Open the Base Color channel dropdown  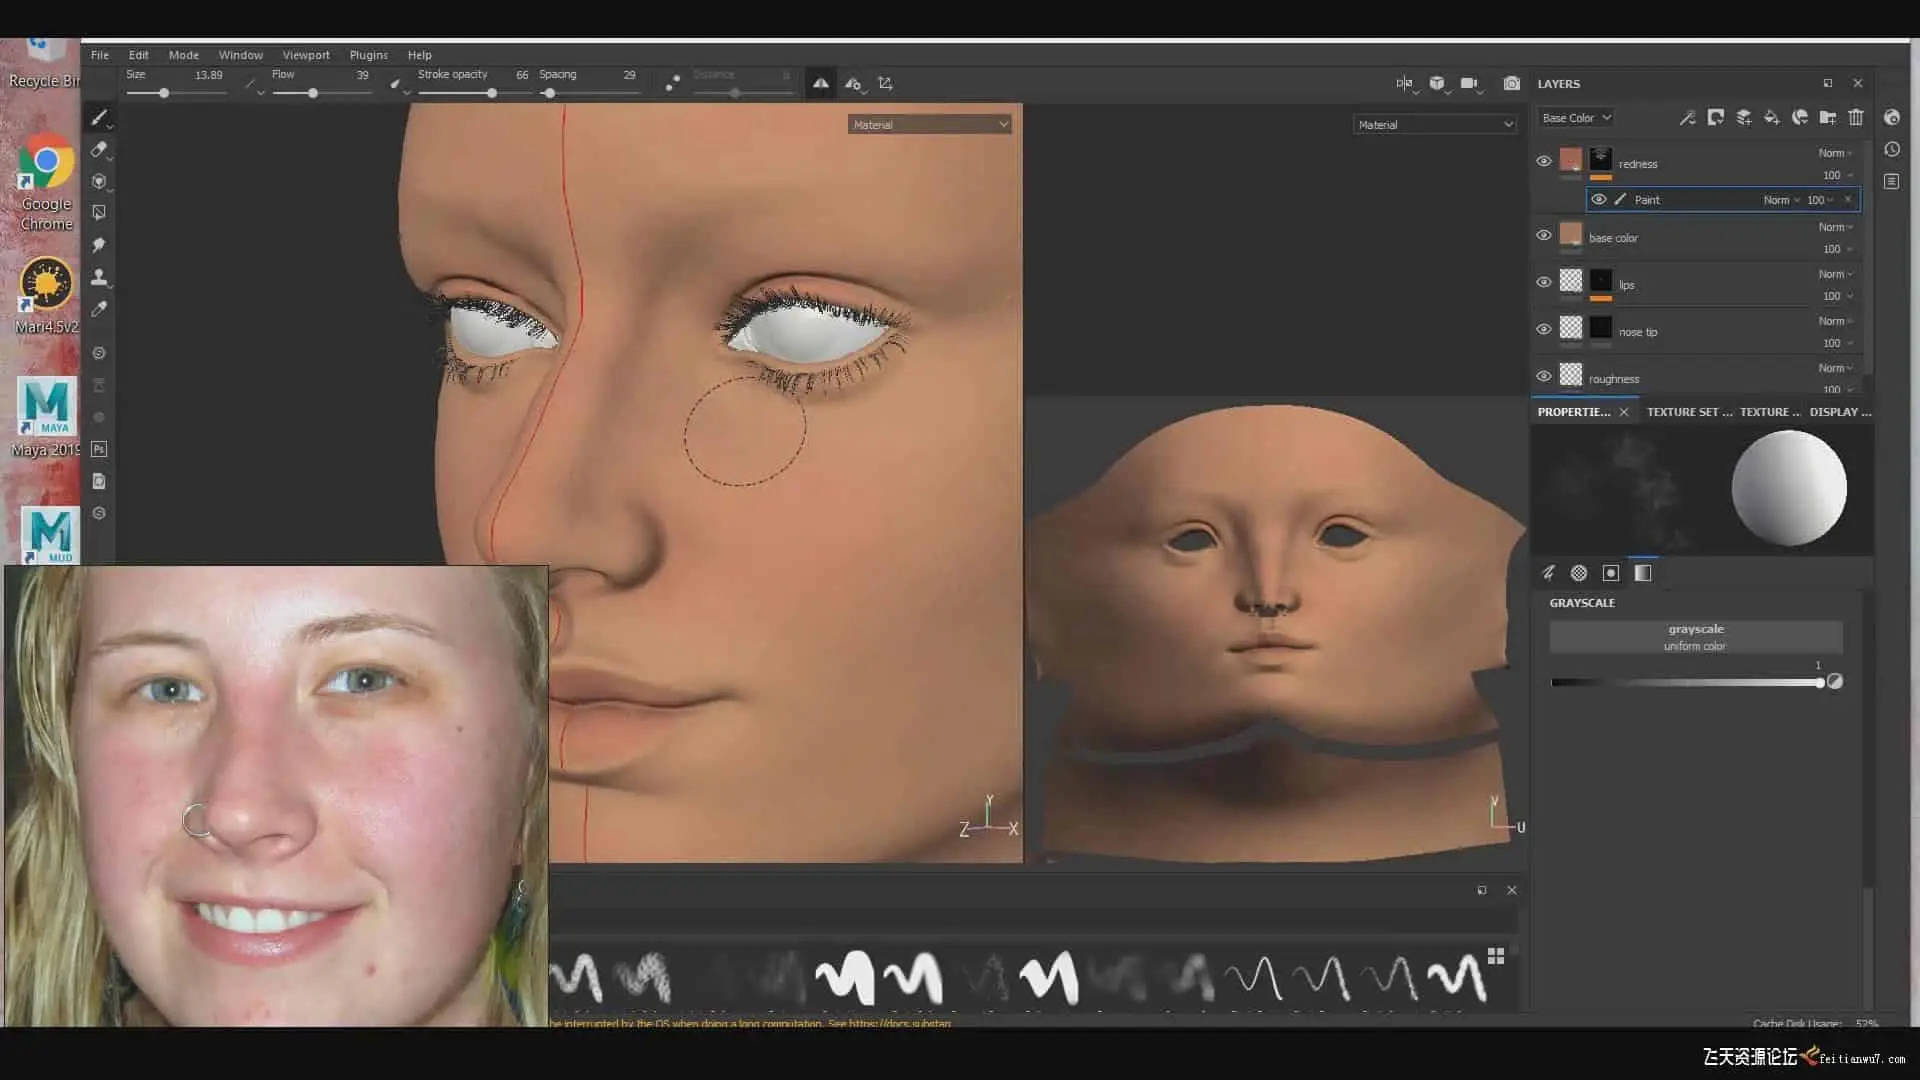pyautogui.click(x=1576, y=118)
